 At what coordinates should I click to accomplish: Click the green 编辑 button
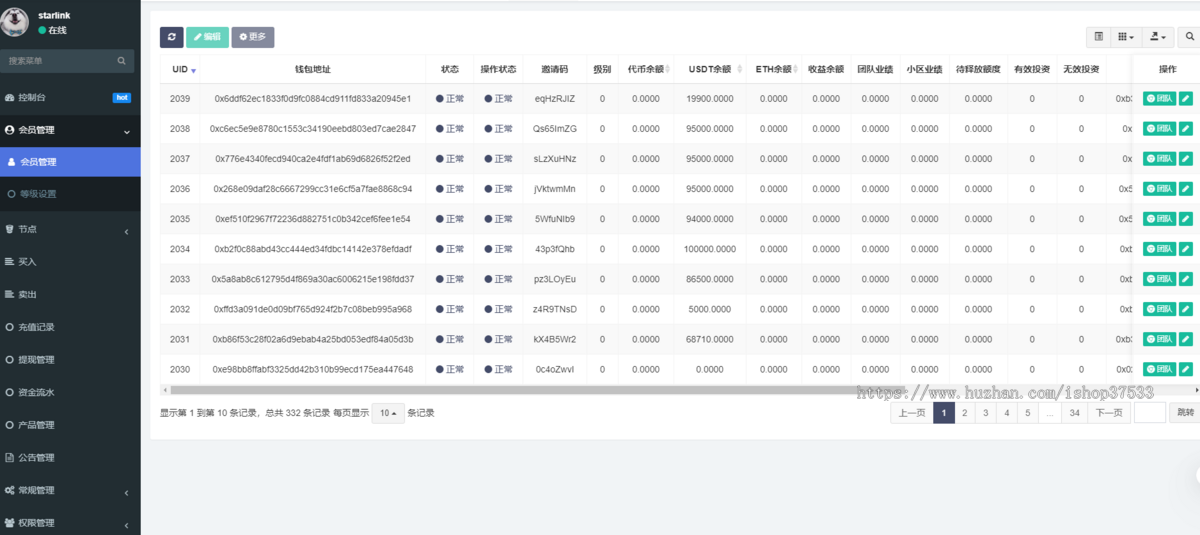[207, 37]
